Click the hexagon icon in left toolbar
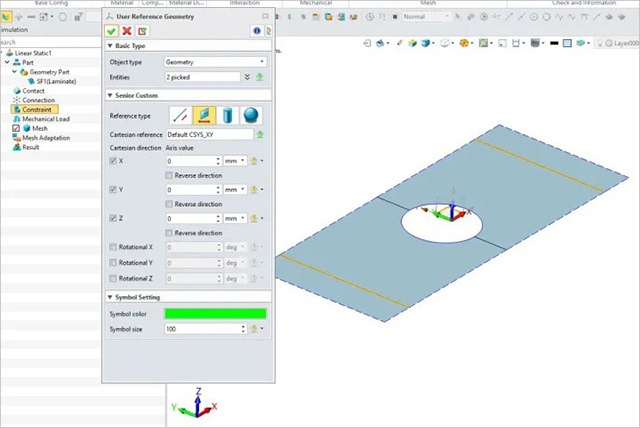The height and width of the screenshot is (428, 640). point(62,17)
